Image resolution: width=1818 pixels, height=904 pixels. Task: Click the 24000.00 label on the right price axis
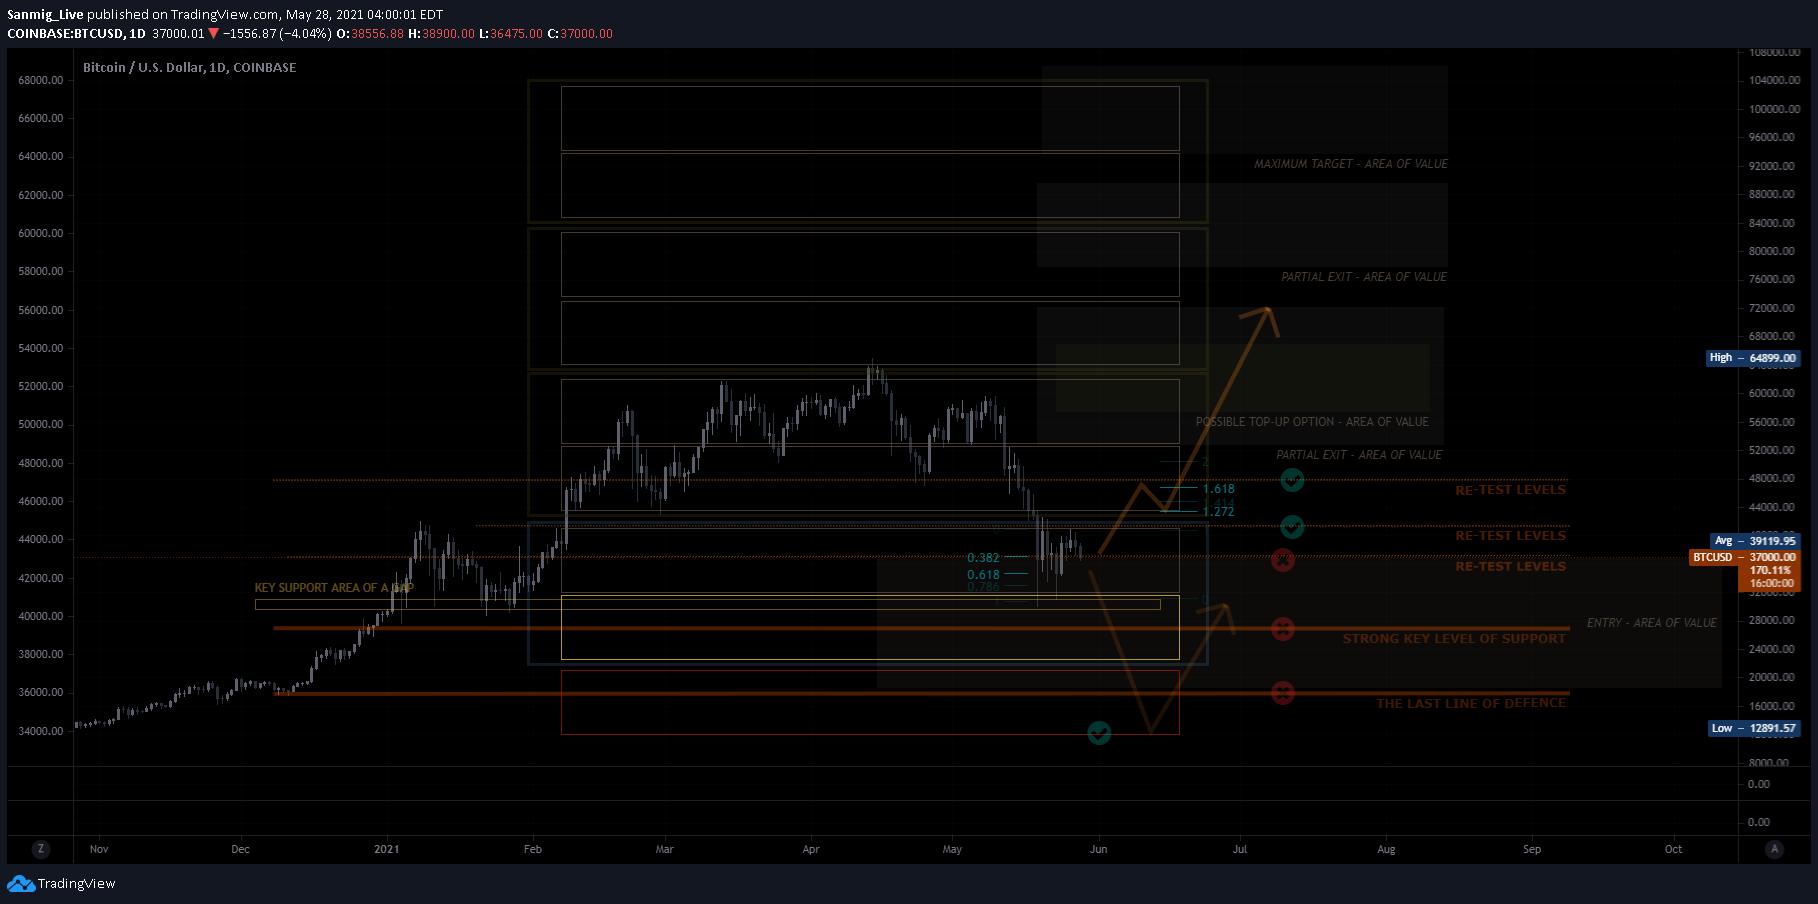(x=1772, y=649)
